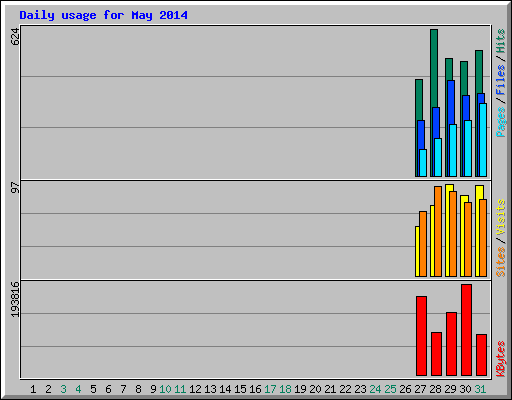This screenshot has height=400, width=512.
Task: Click day 4 on the date axis
Action: pos(78,389)
